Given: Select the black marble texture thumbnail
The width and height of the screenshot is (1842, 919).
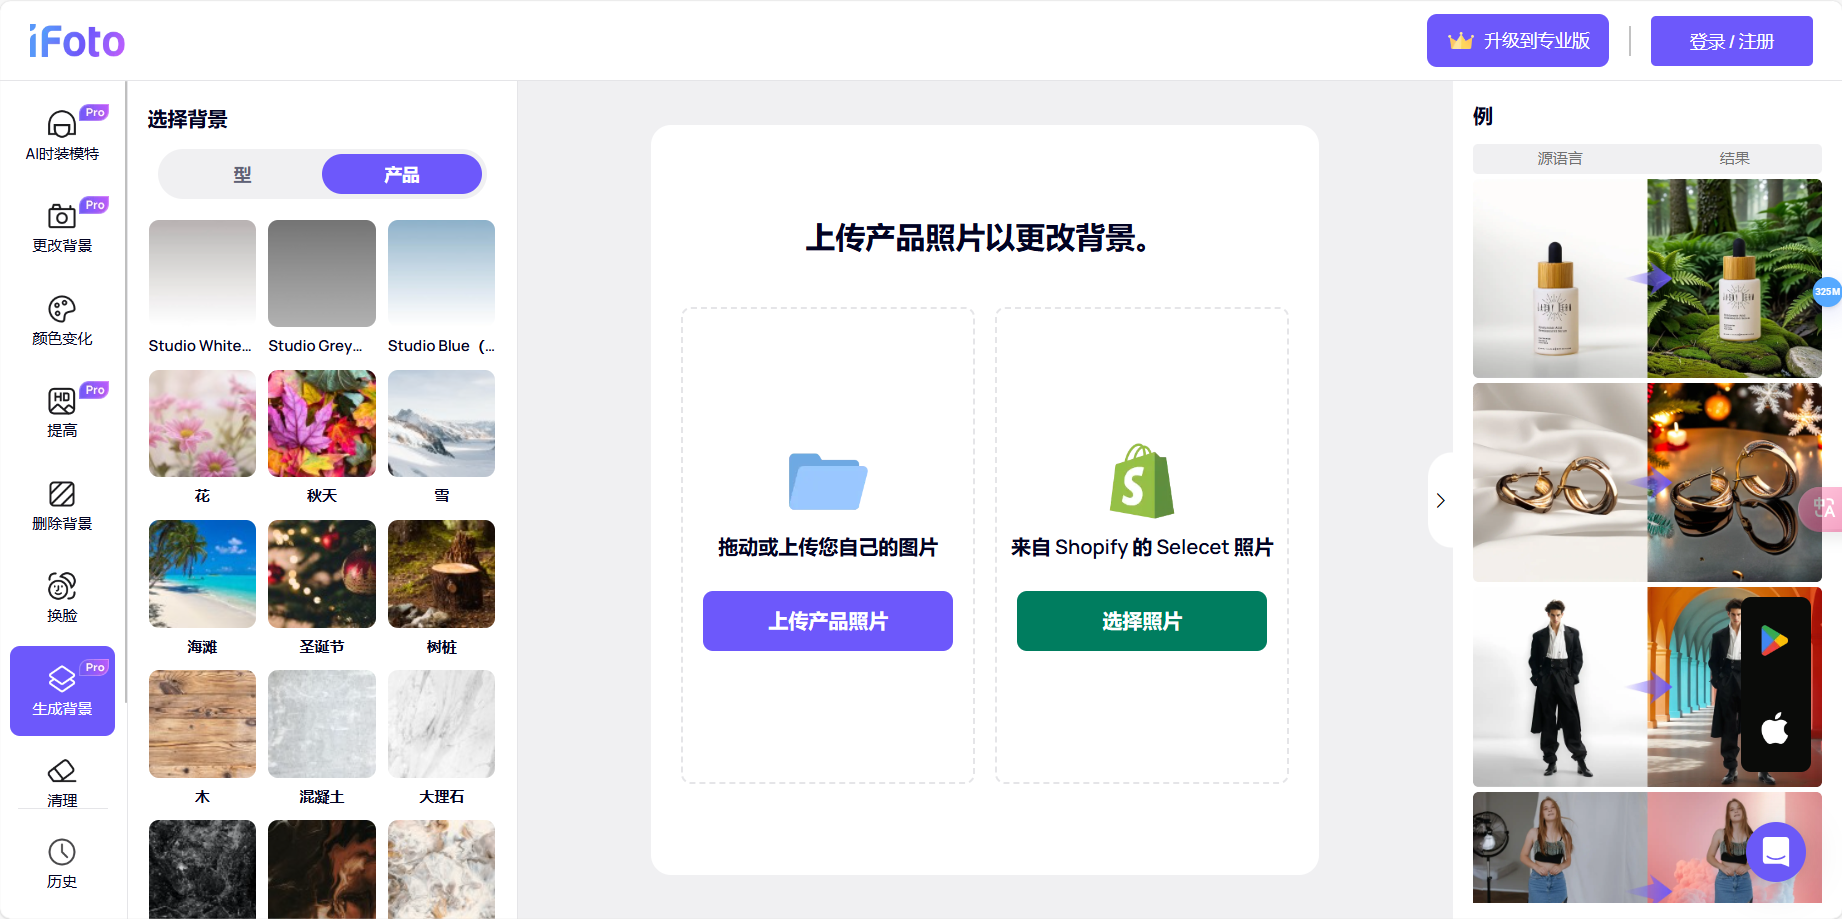Looking at the screenshot, I should [202, 869].
